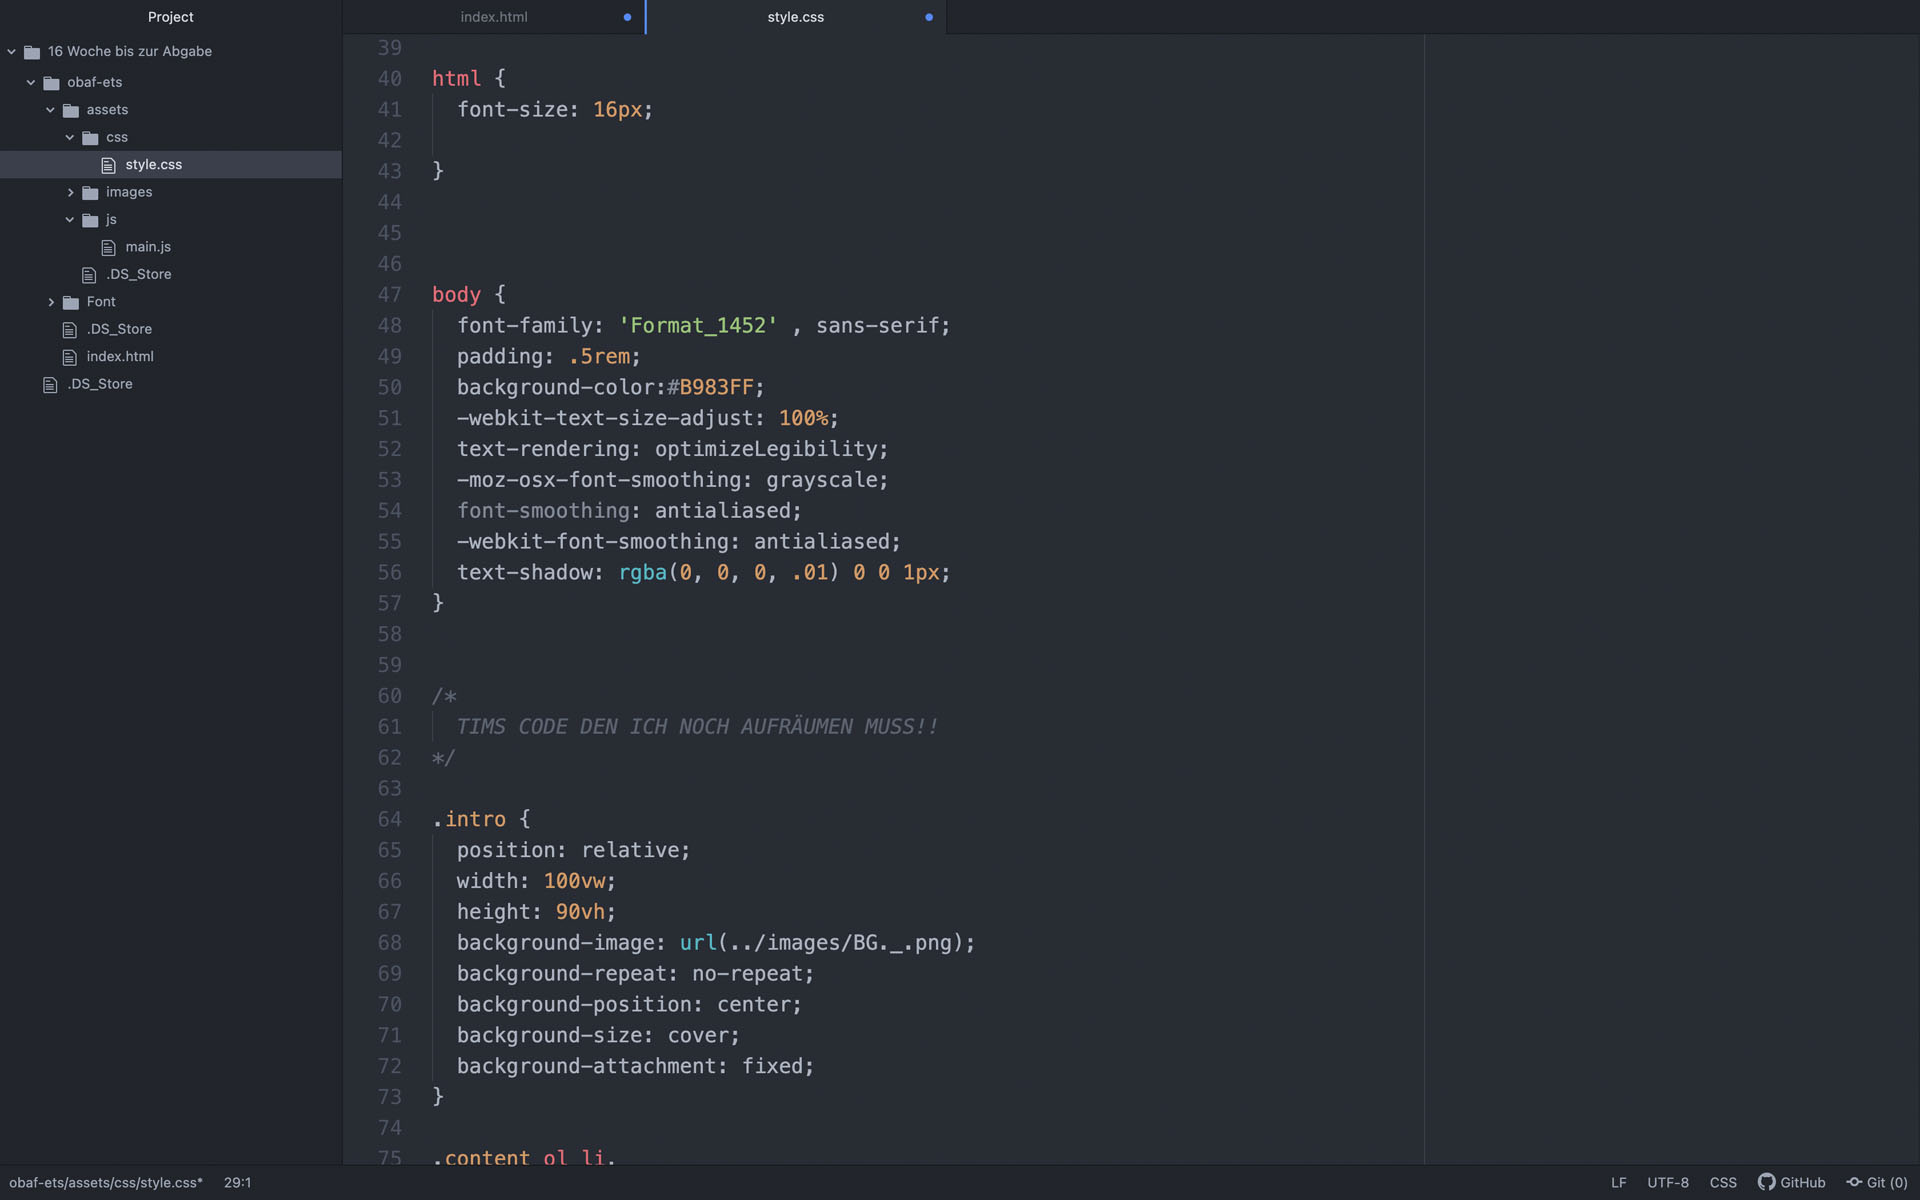Click the comment 'TIMS CODE DEN ICH NOCH AUFRÄUMEN MUSS!!'

coord(697,727)
